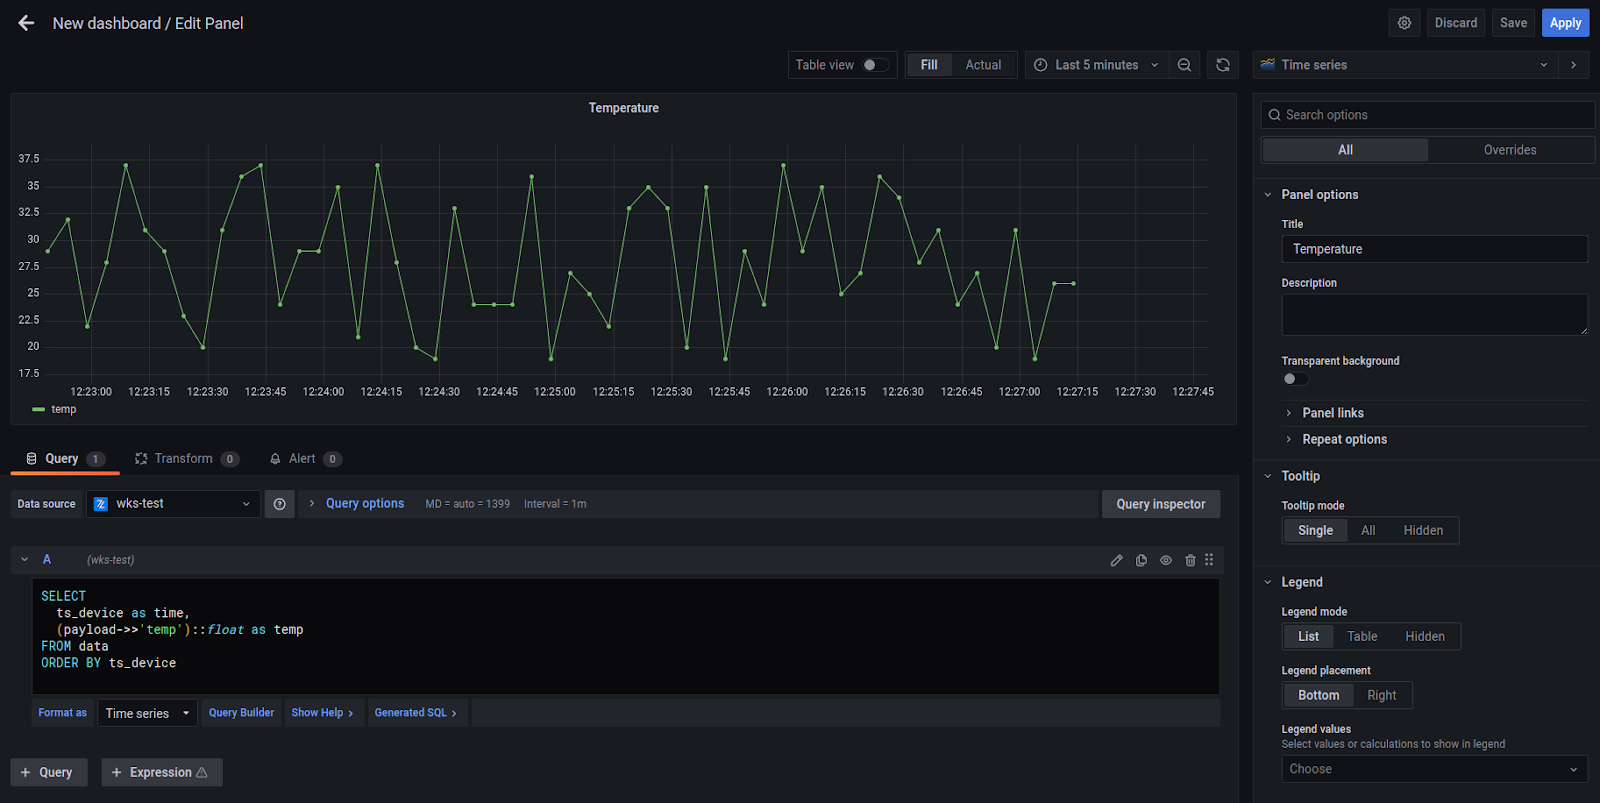Viewport: 1600px width, 803px height.
Task: Open wks-test data source dropdown
Action: [x=173, y=504]
